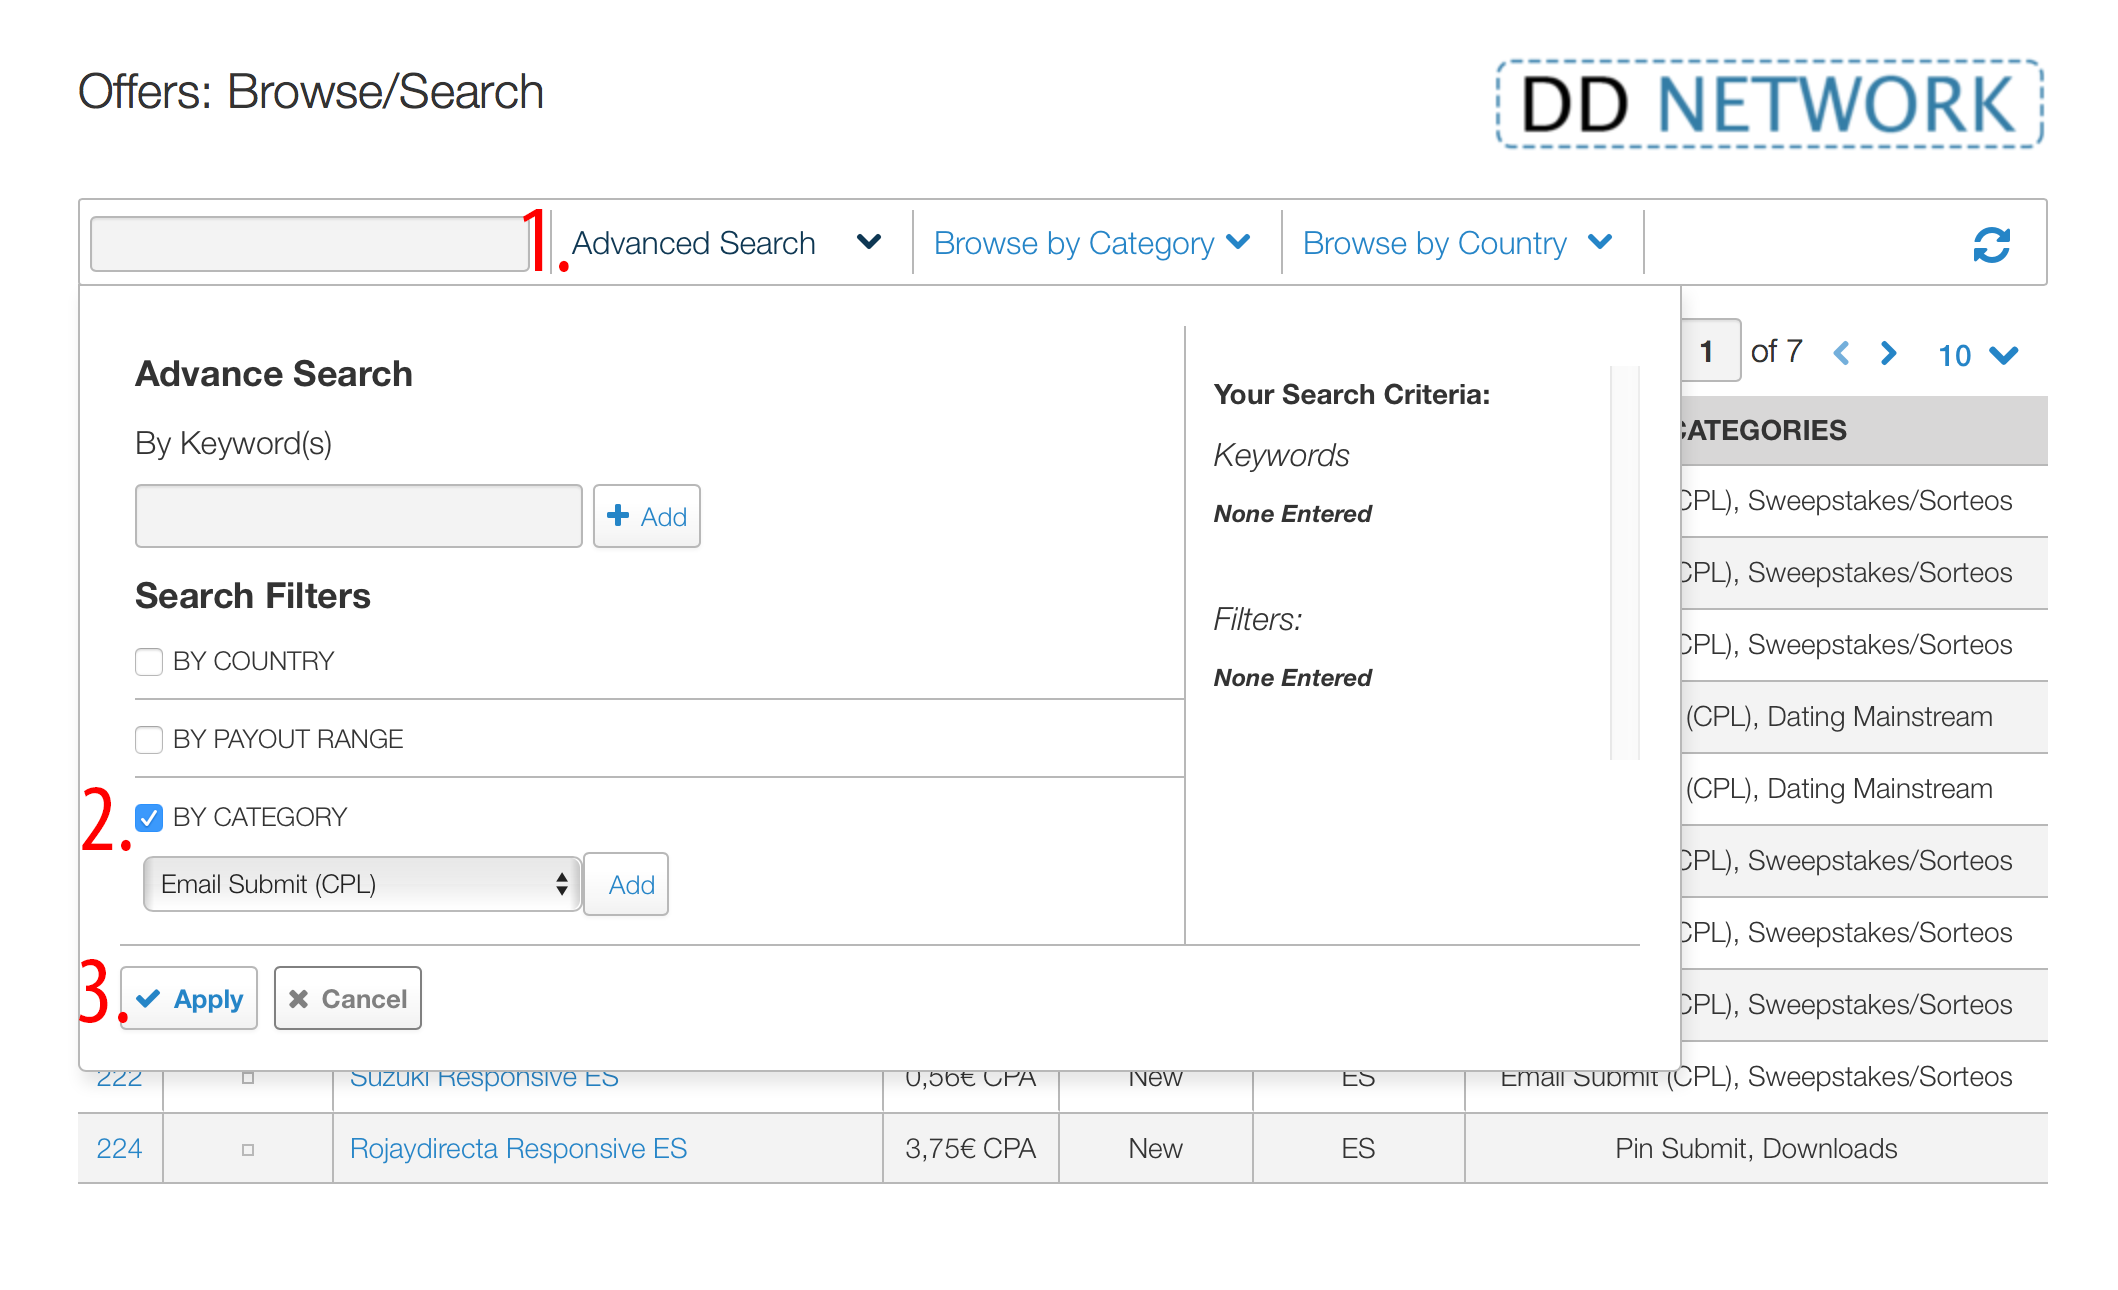Click the refresh offers icon
This screenshot has width=2118, height=1290.
point(1991,244)
